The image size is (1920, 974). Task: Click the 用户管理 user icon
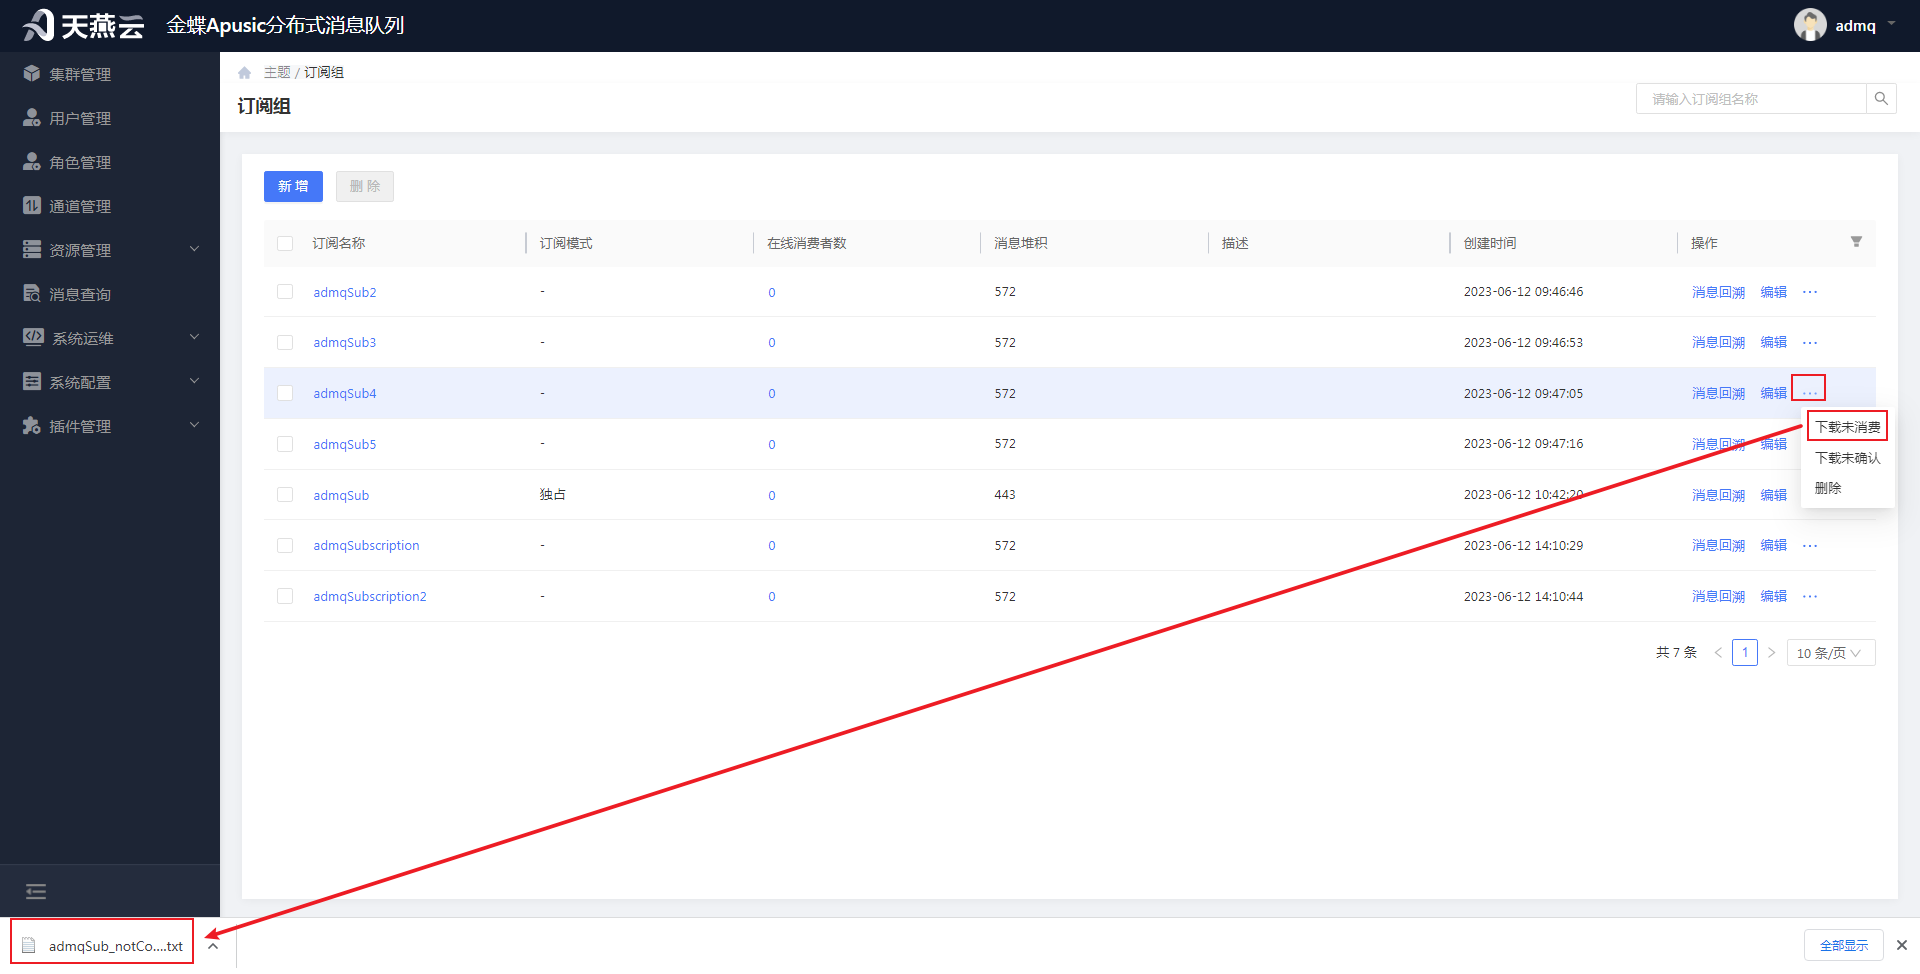coord(32,117)
